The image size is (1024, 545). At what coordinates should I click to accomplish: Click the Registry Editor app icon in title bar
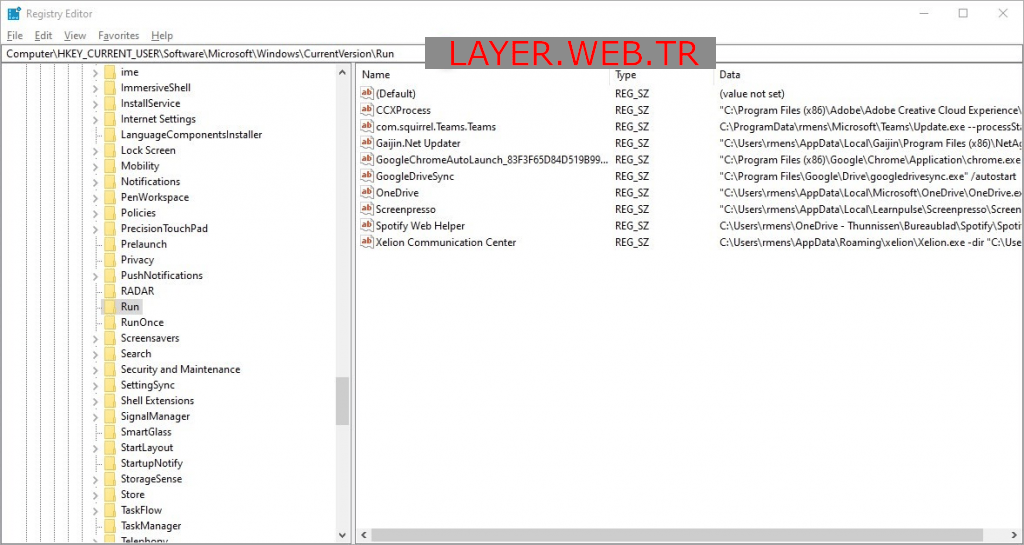[x=12, y=13]
